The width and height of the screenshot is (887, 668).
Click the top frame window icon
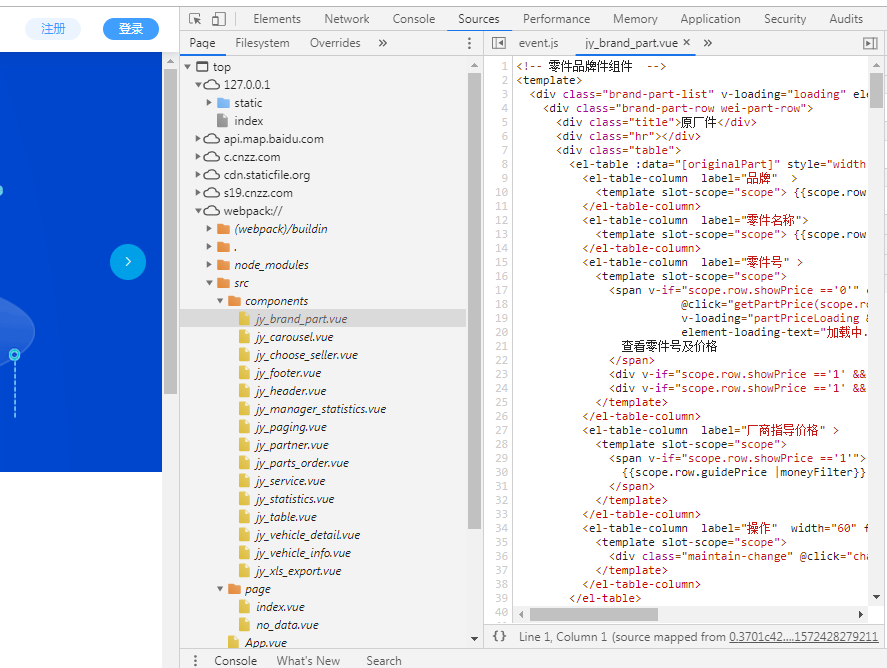[x=202, y=67]
